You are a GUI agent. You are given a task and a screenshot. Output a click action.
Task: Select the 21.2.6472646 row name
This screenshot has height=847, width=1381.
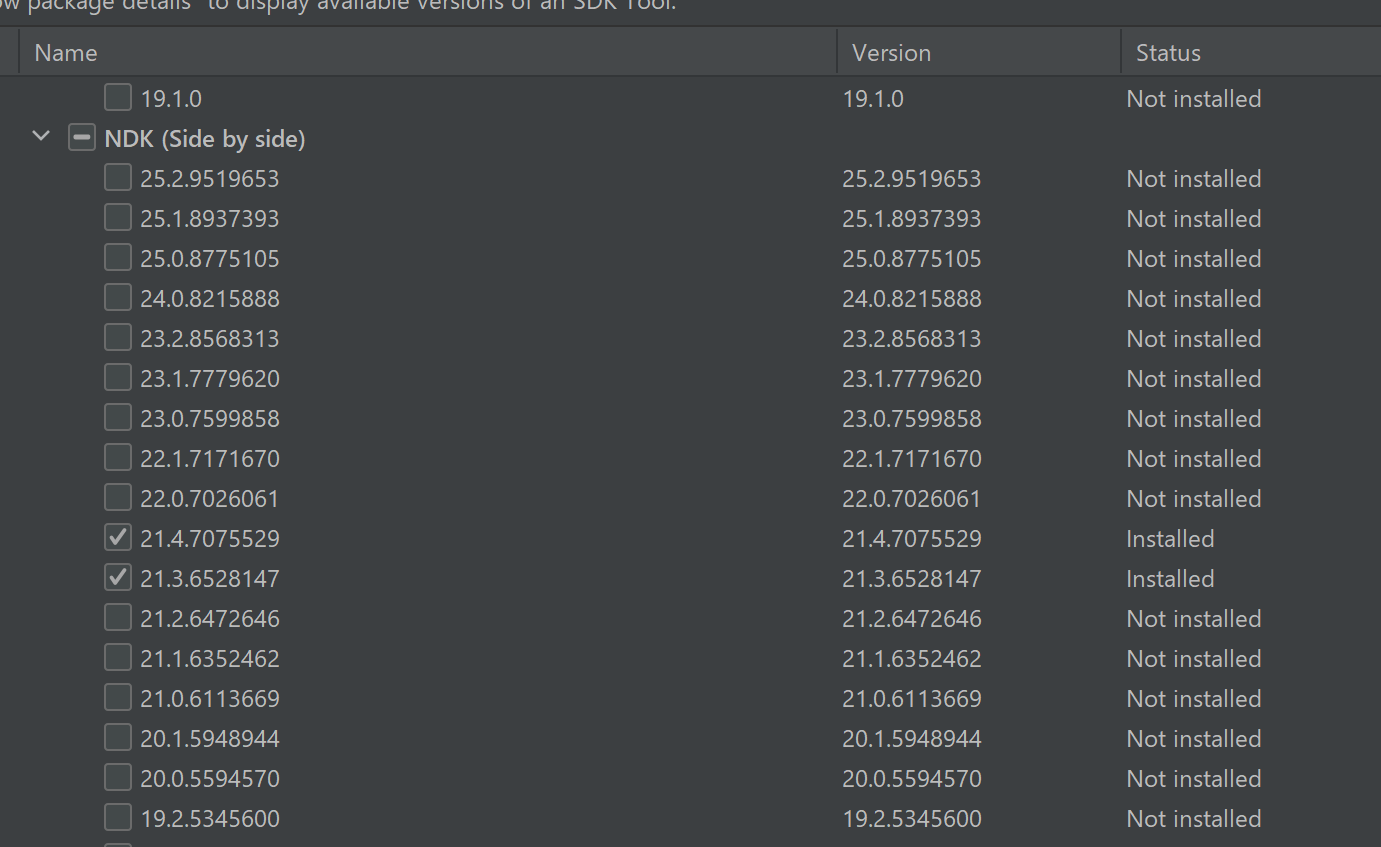(210, 619)
